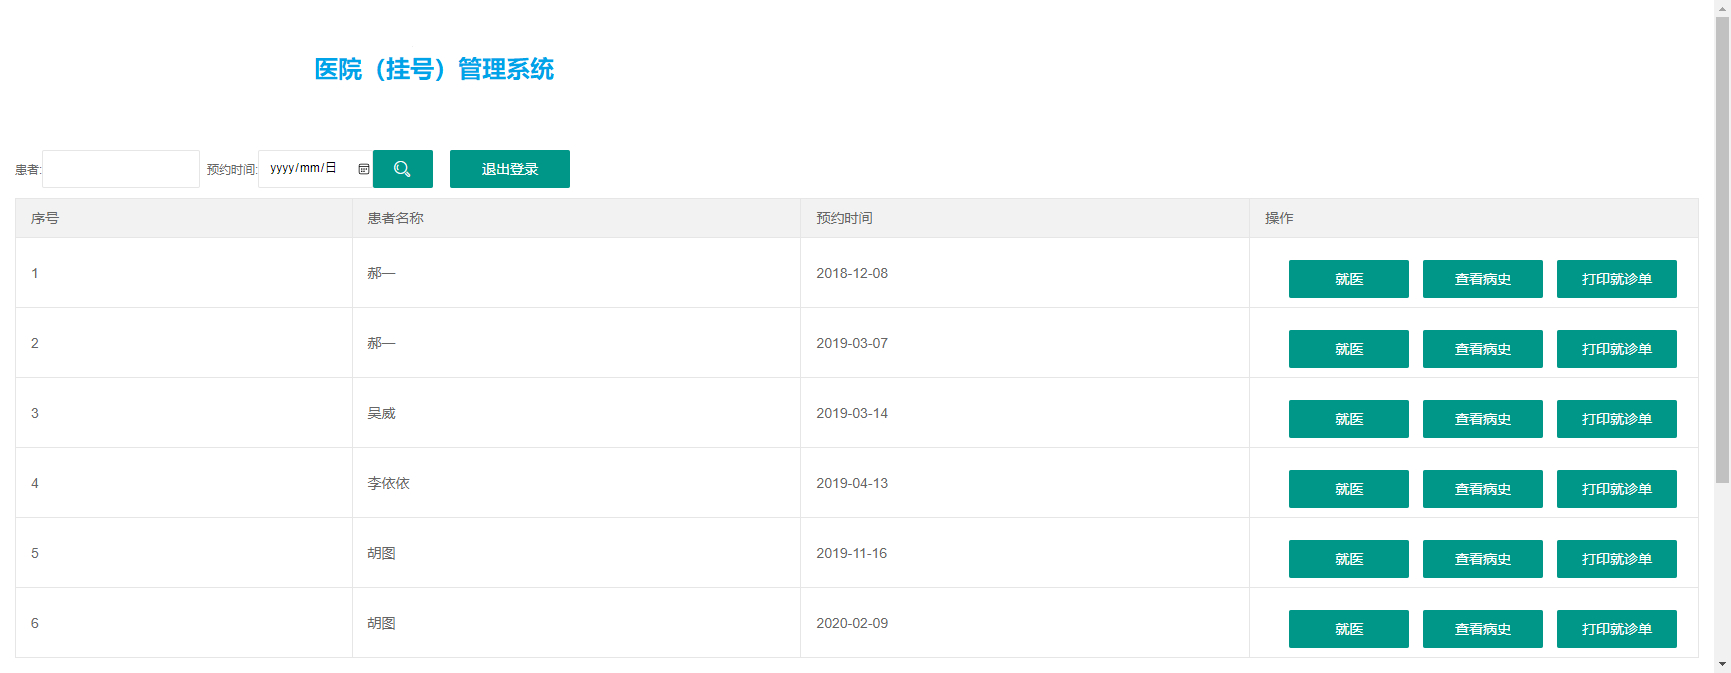This screenshot has width=1731, height=673.
Task: Start 就医 for patient 李依依
Action: tap(1348, 489)
